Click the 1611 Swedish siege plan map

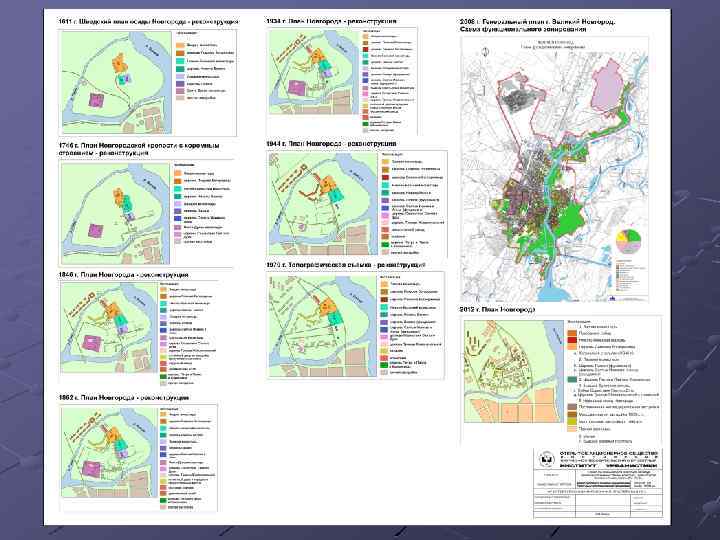coord(117,83)
